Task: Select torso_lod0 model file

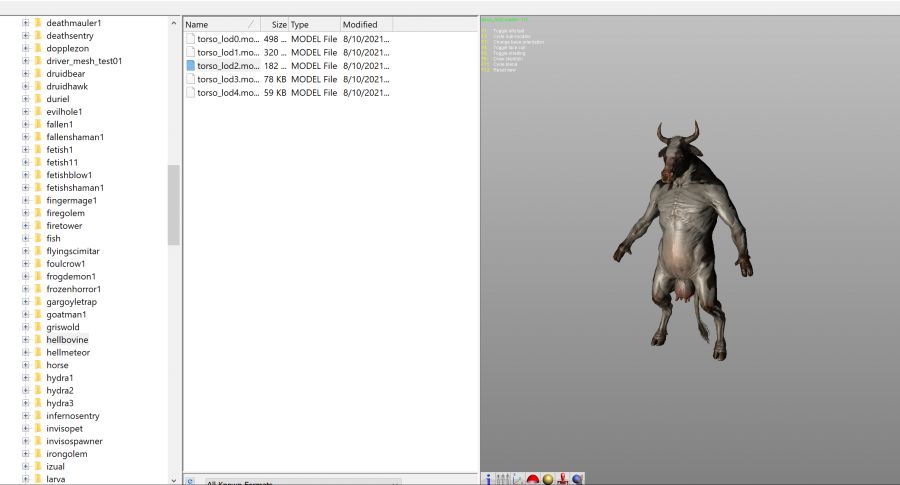Action: [x=228, y=38]
